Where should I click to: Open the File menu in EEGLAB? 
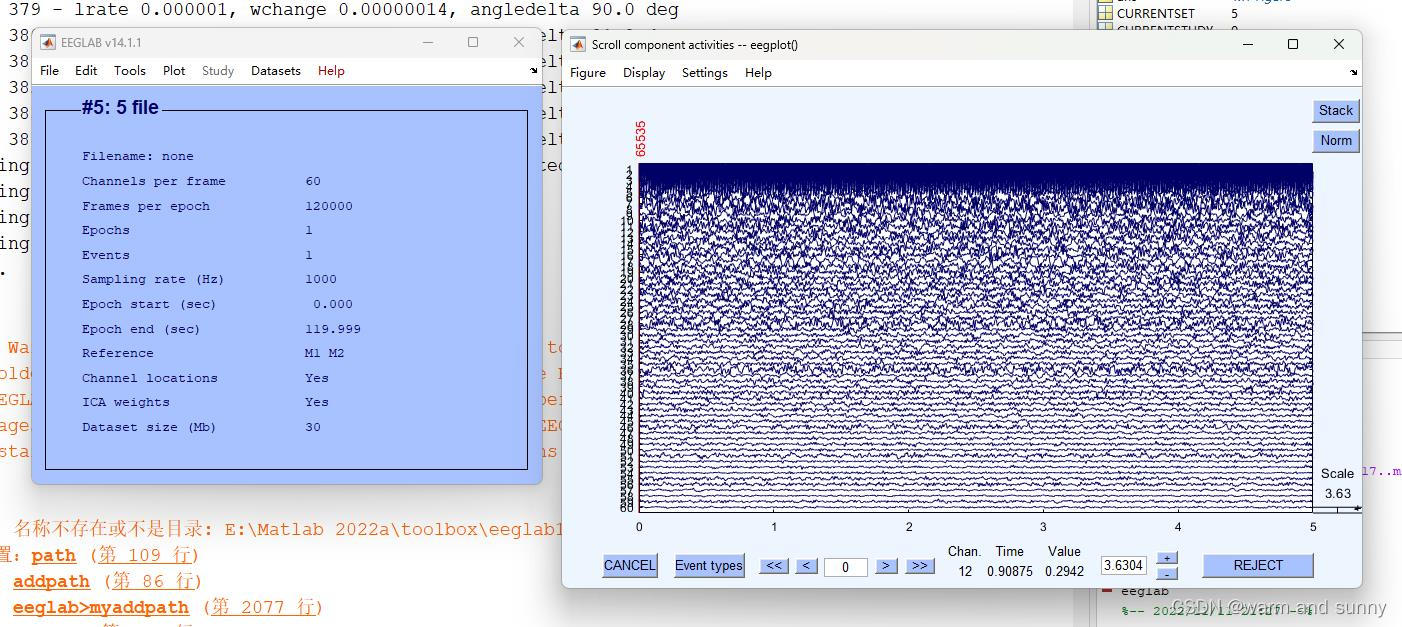pyautogui.click(x=49, y=70)
